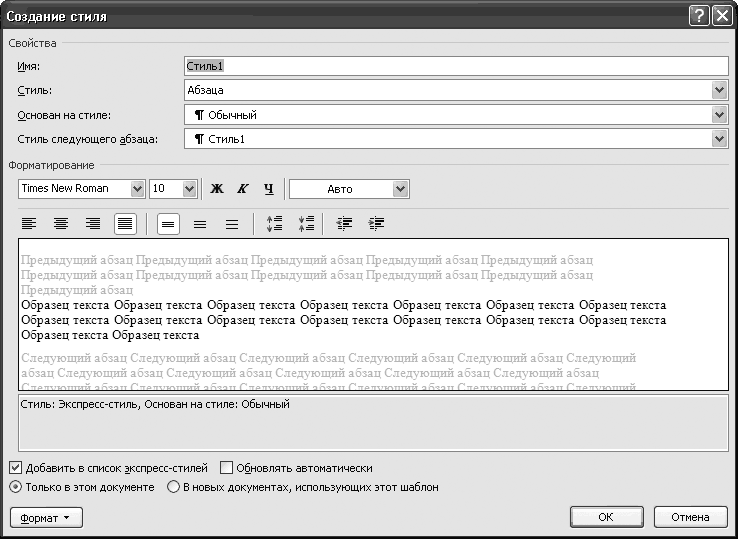Screen dimensions: 738x539
Task: Open the Формат menu button
Action: point(46,518)
